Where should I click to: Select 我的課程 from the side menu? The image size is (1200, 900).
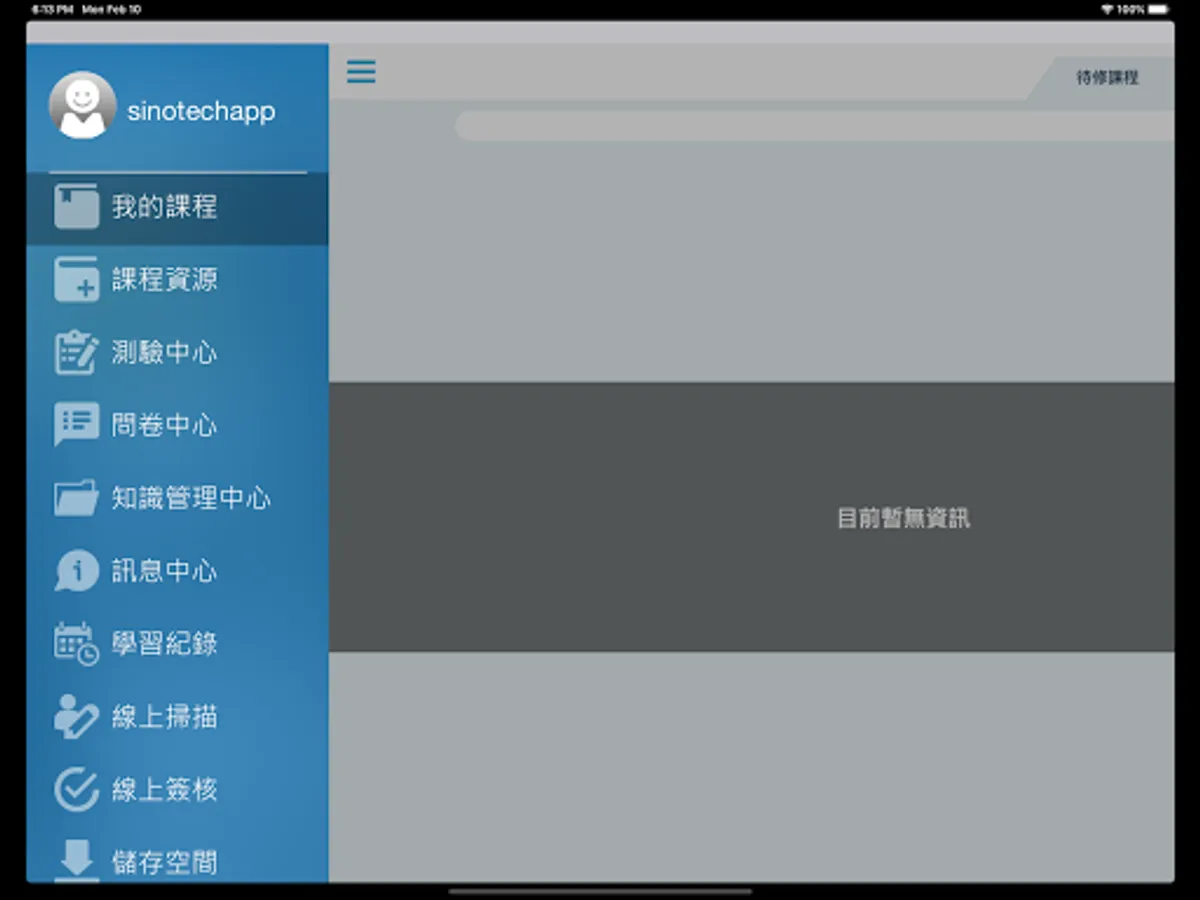tap(165, 207)
